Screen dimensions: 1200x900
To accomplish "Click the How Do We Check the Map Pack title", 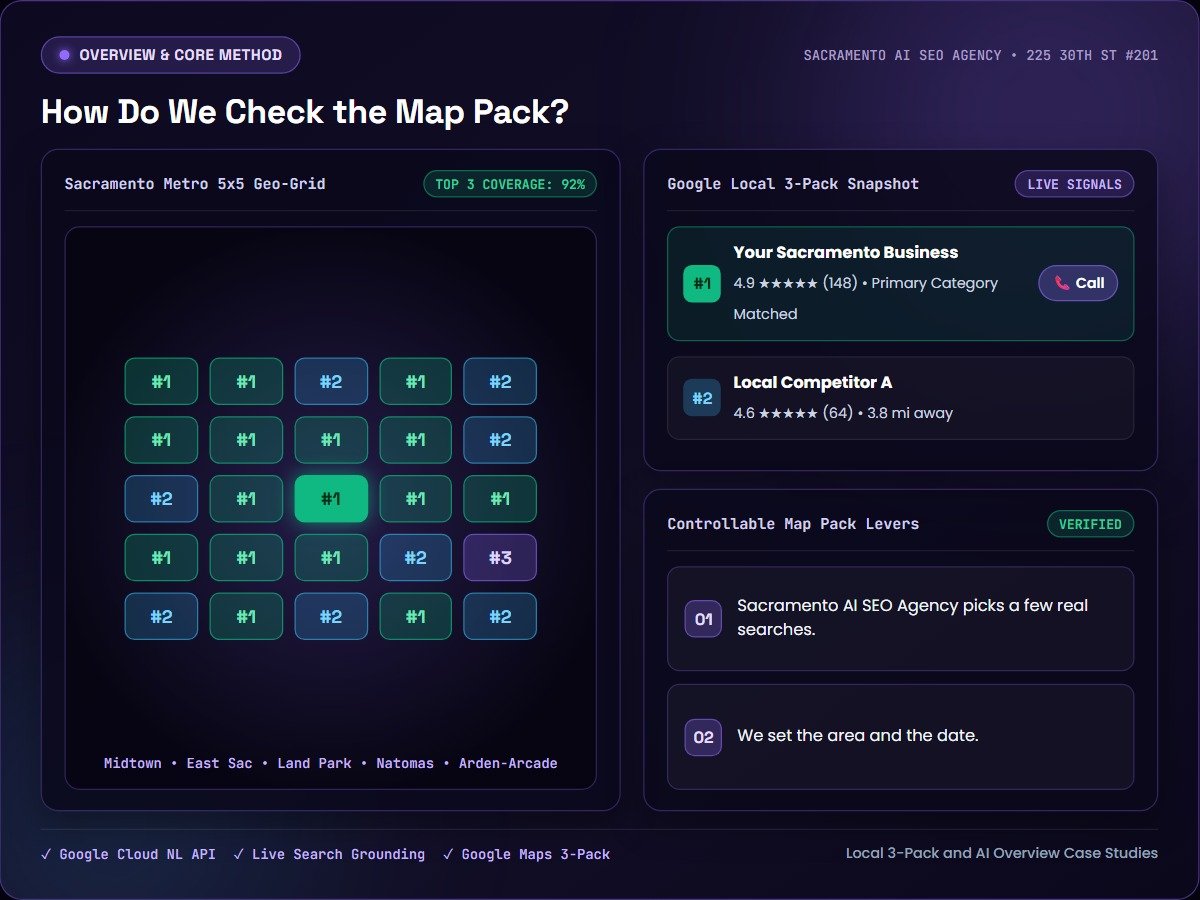I will pos(305,111).
